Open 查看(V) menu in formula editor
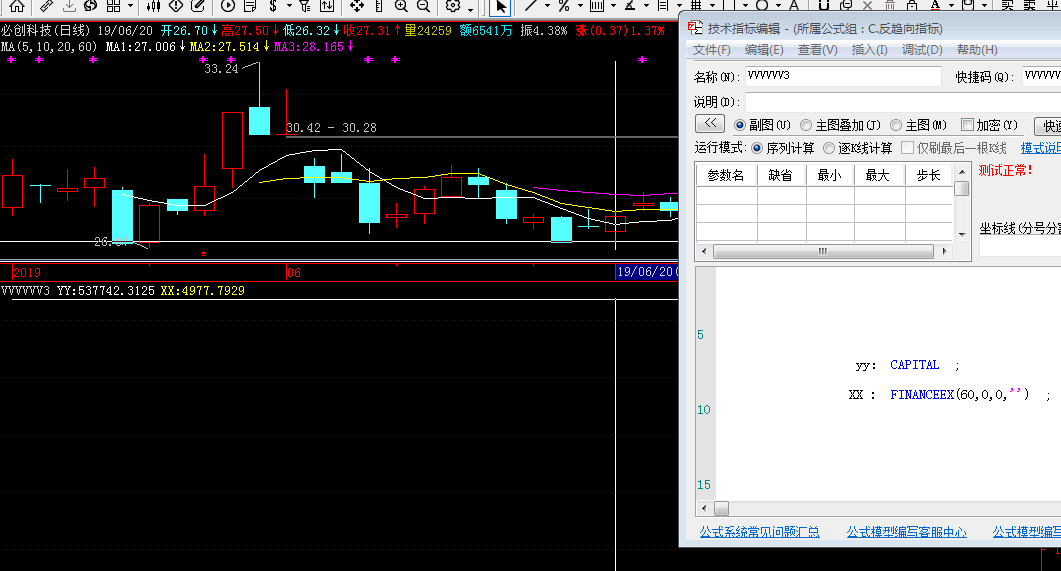 pos(817,50)
